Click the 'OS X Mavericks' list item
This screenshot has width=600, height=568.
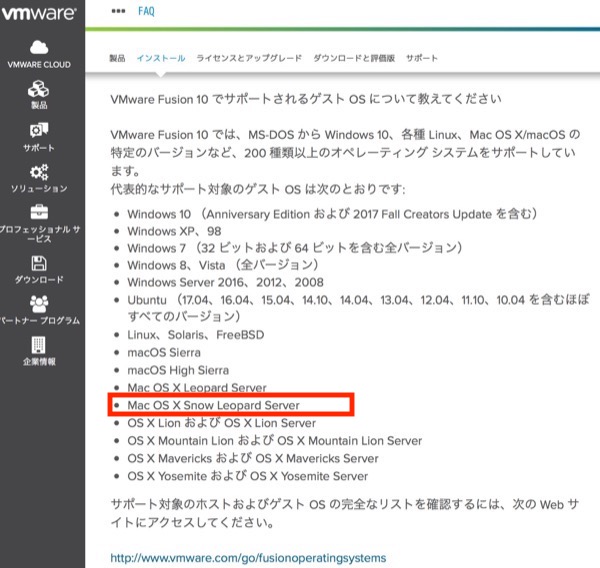[253, 458]
